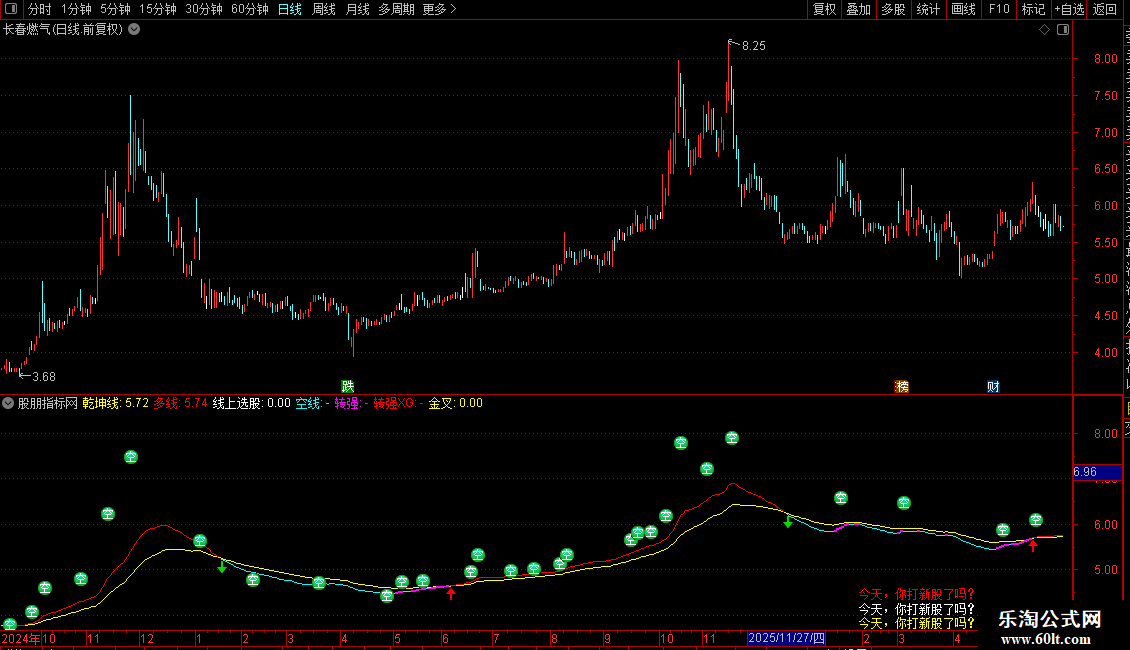1130x650 pixels.
Task: Click the 2024年 label on time axis
Action: click(22, 638)
